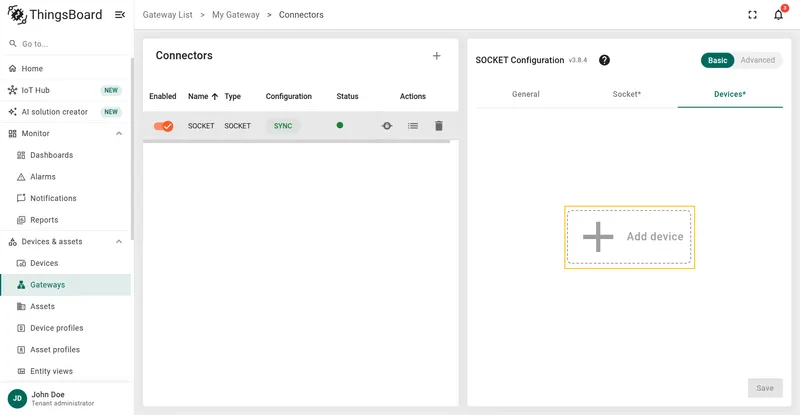The height and width of the screenshot is (415, 800).
Task: Open Home in the sidebar
Action: point(65,68)
